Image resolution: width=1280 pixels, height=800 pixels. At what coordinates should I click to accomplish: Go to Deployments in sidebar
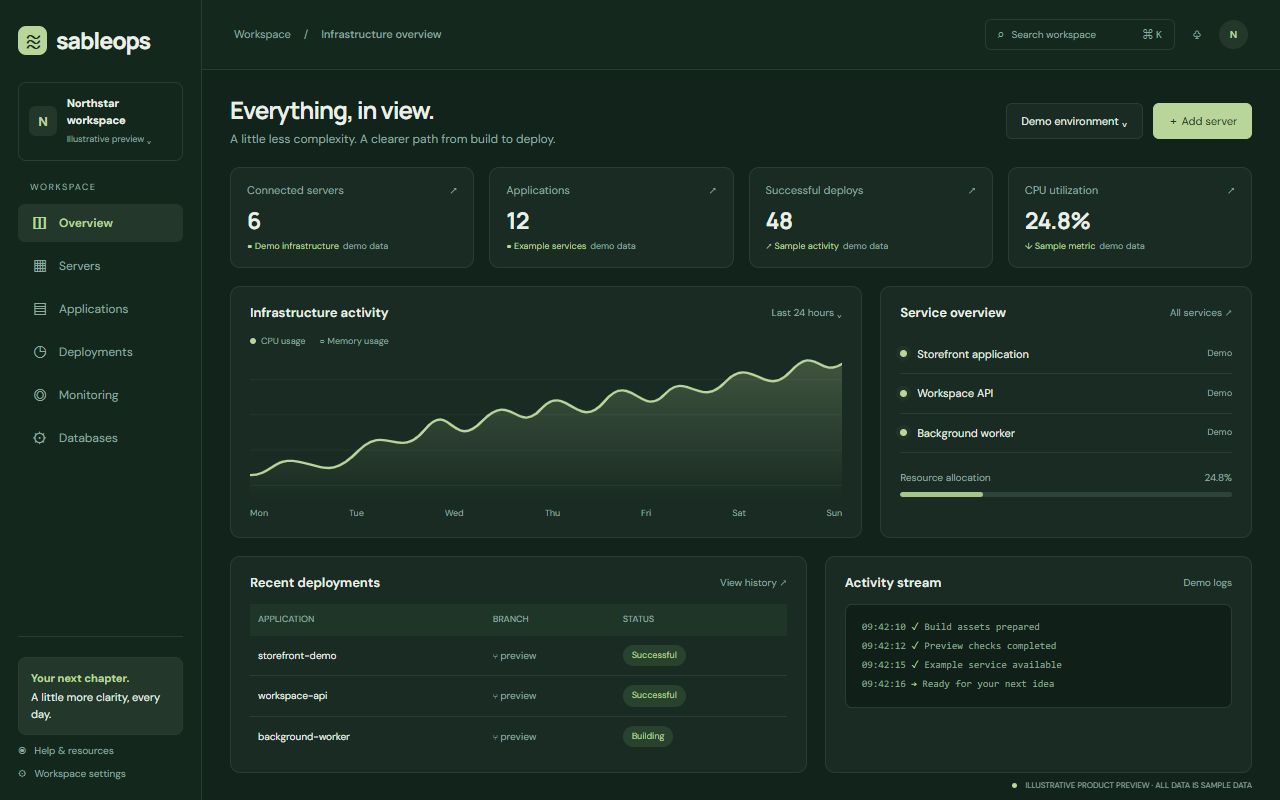[100, 352]
